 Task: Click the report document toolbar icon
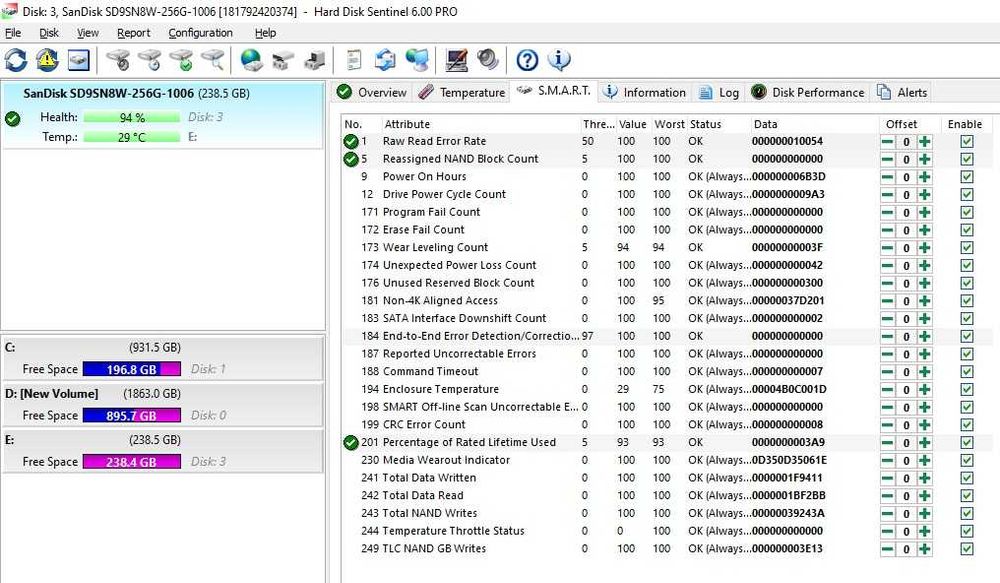[354, 60]
